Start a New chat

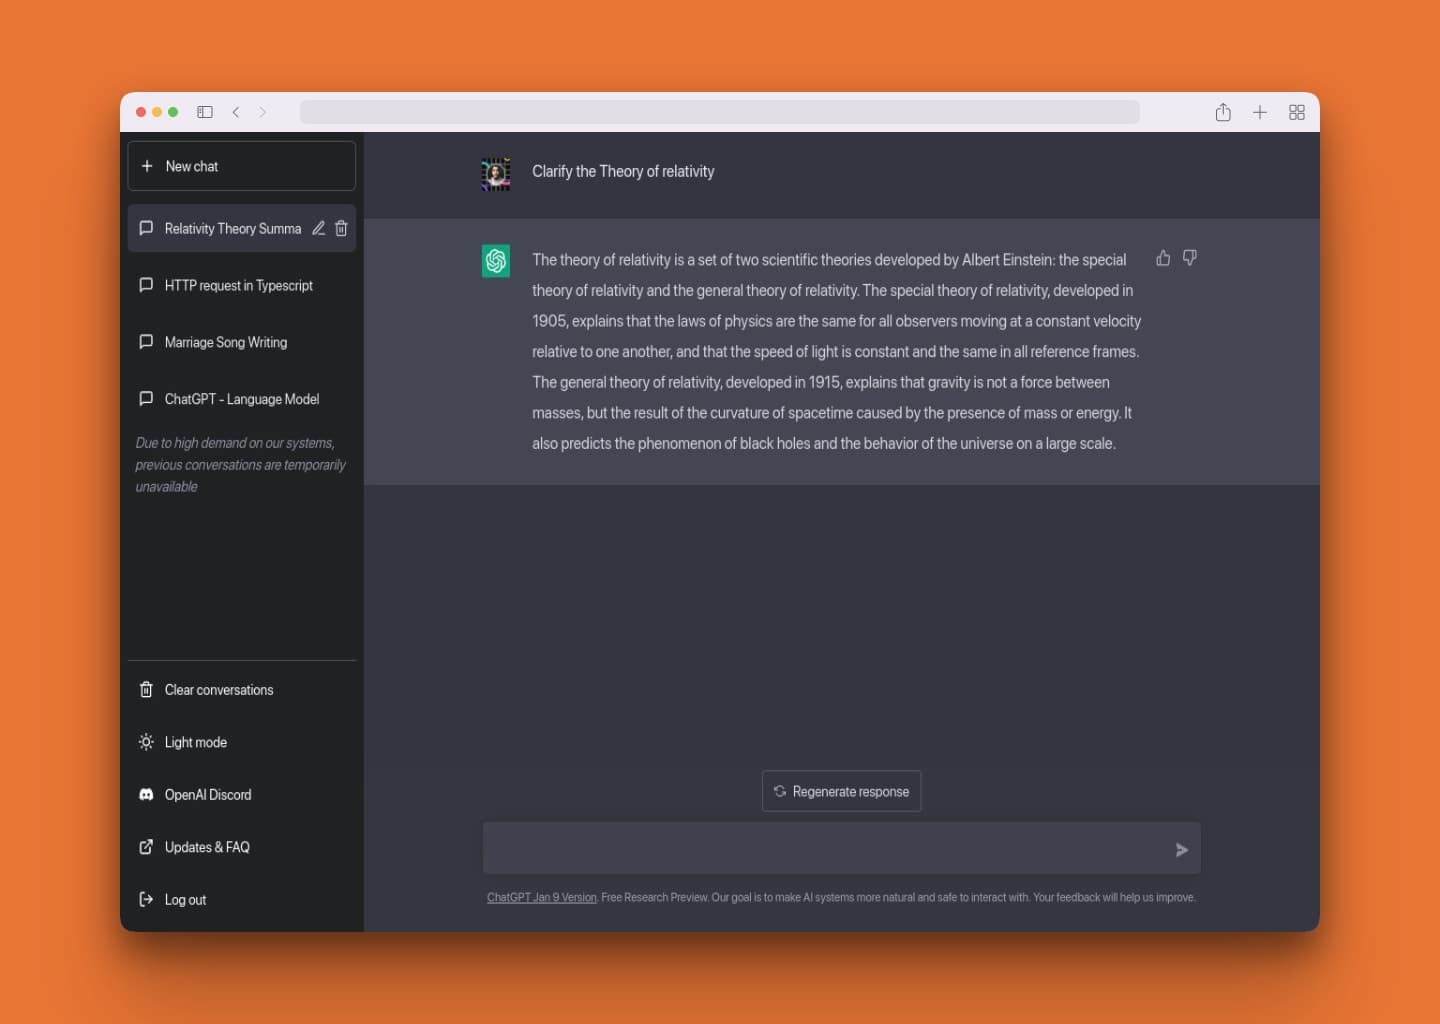click(241, 166)
